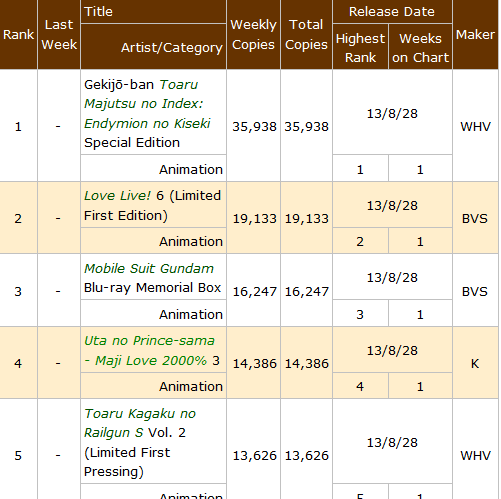
Task: Click the Weekly Copies column header
Action: click(253, 35)
